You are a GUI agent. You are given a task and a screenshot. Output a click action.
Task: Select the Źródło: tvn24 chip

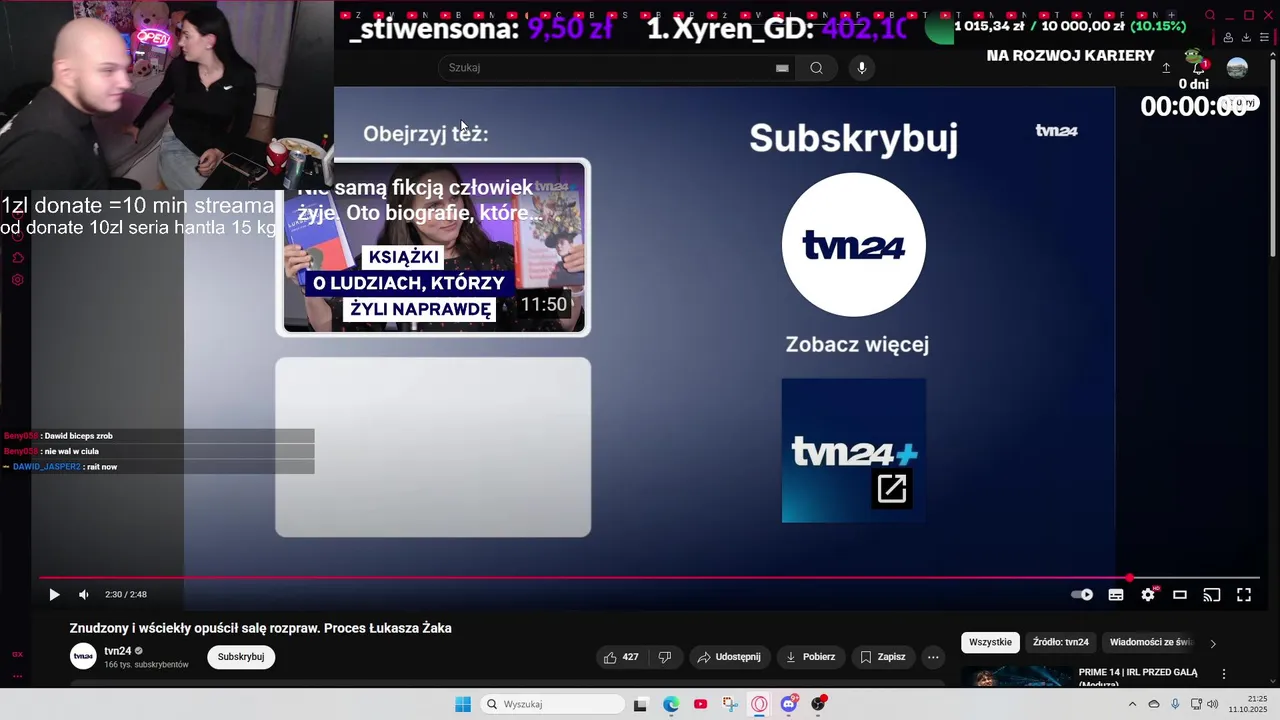(x=1061, y=642)
